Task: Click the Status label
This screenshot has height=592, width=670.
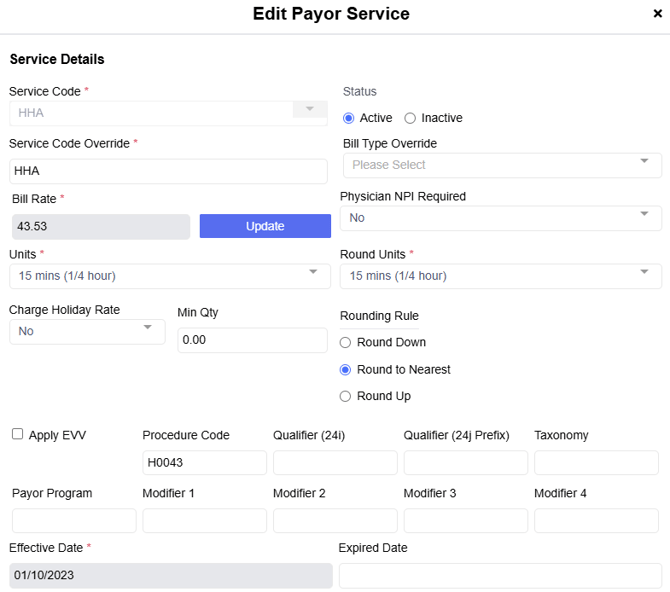Action: (360, 91)
